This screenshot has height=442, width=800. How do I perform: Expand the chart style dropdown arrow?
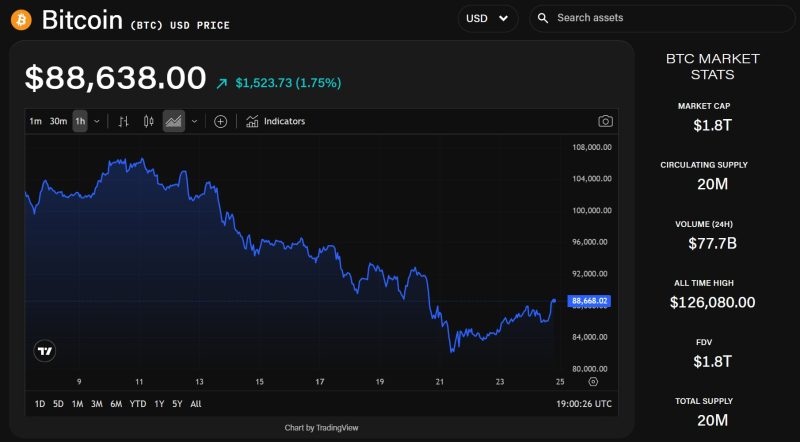194,121
